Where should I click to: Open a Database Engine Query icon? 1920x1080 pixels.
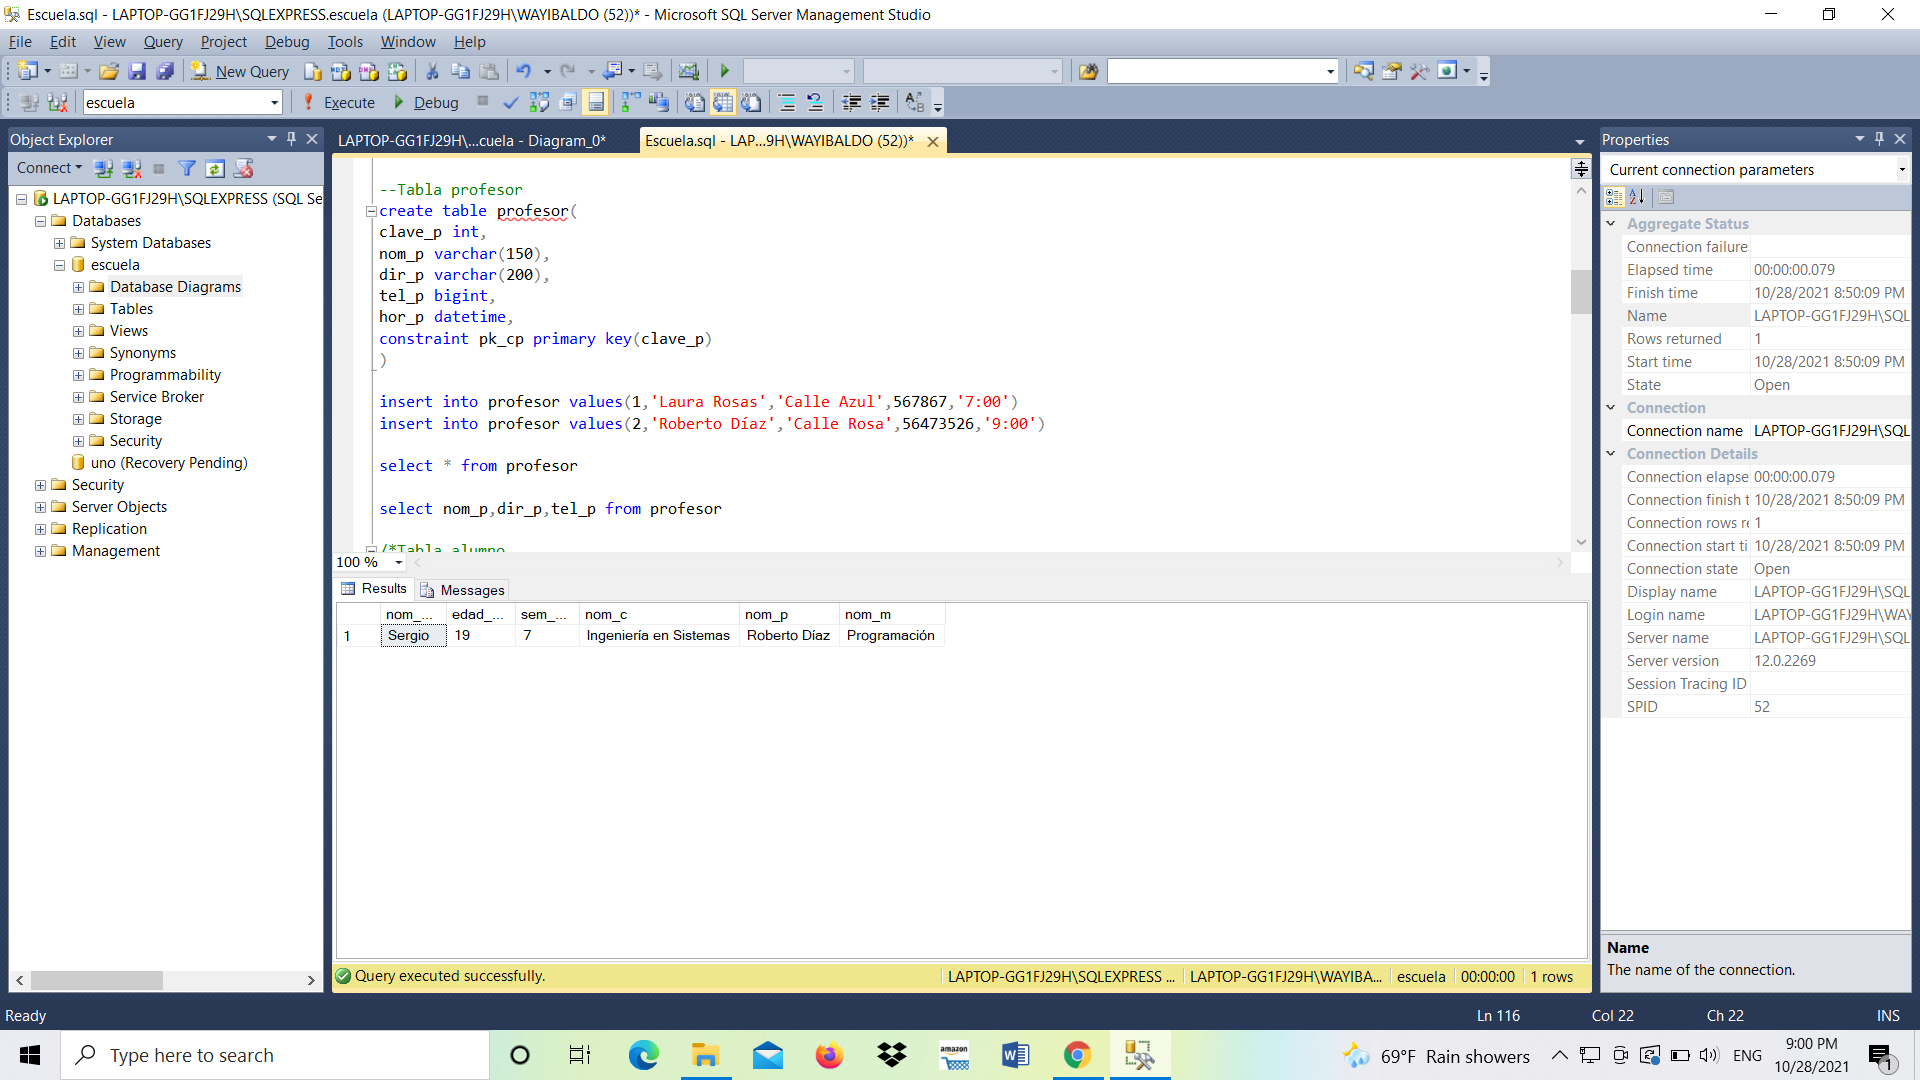[x=313, y=71]
